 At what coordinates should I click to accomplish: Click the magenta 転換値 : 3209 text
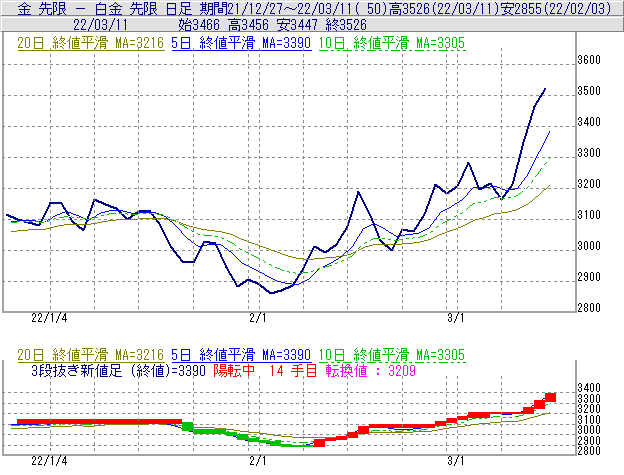point(370,371)
